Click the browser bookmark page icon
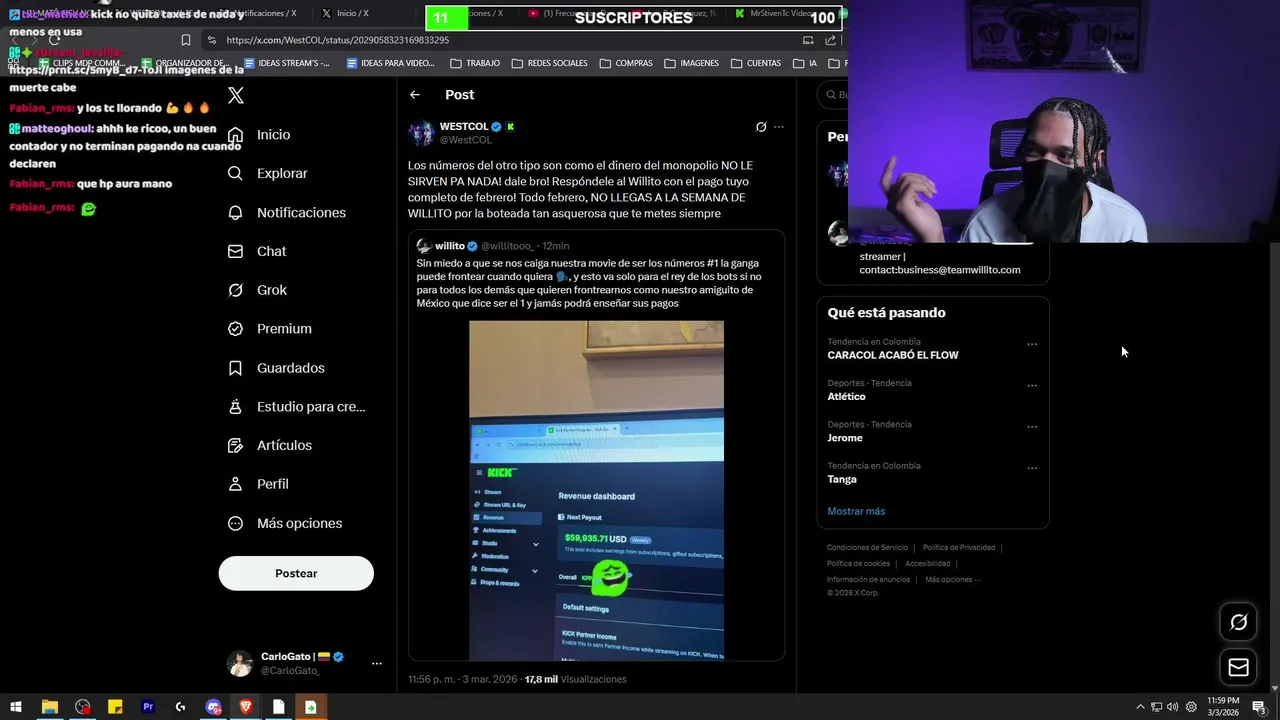This screenshot has width=1280, height=720. tap(186, 40)
